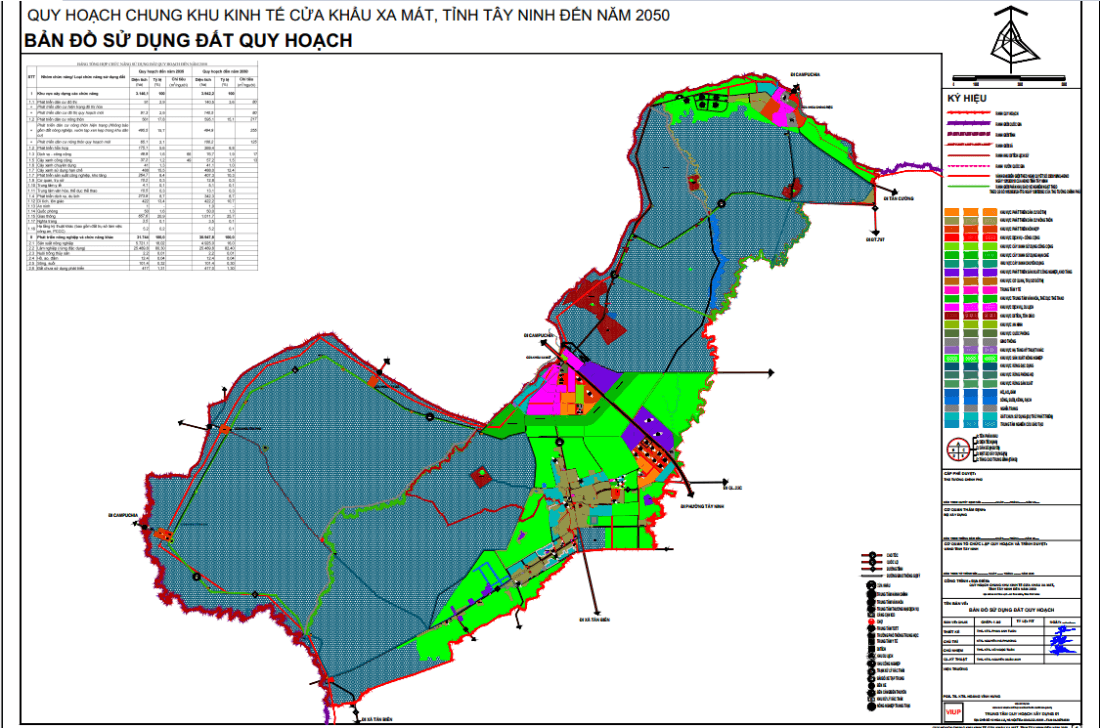Click the VIUP logo in title block
The width and height of the screenshot is (1100, 728).
953,712
